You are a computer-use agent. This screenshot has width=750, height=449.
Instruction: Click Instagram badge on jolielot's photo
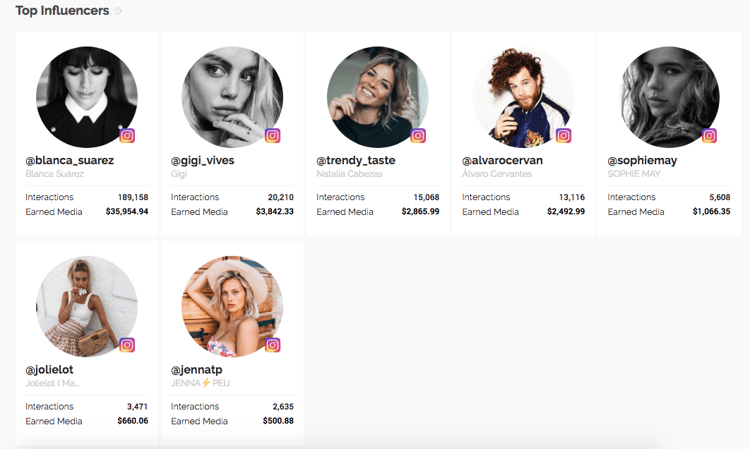[127, 345]
